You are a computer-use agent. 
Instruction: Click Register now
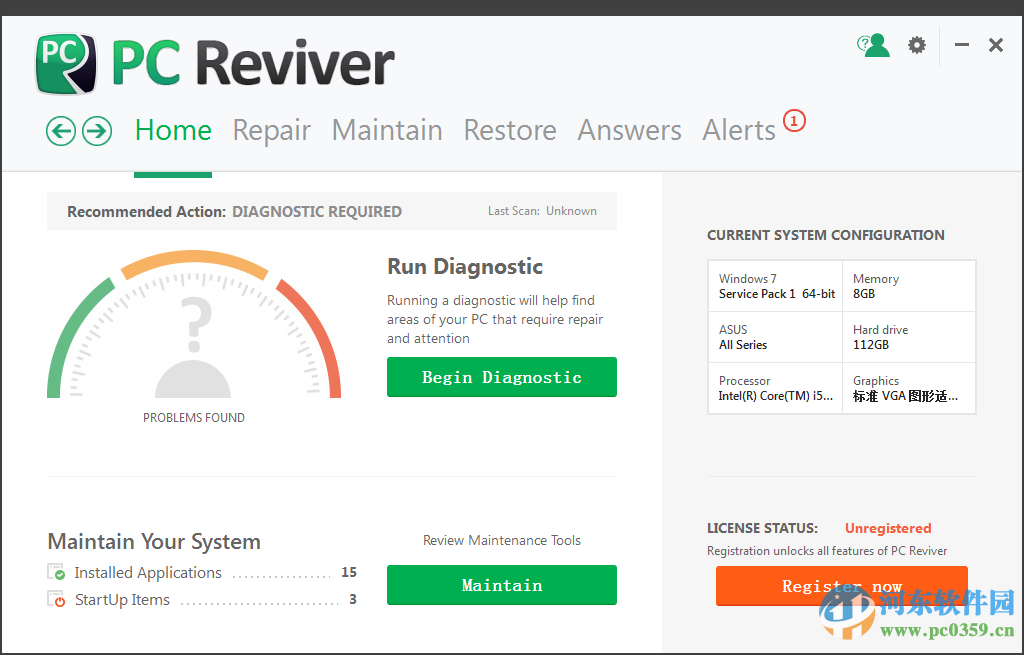[x=841, y=586]
